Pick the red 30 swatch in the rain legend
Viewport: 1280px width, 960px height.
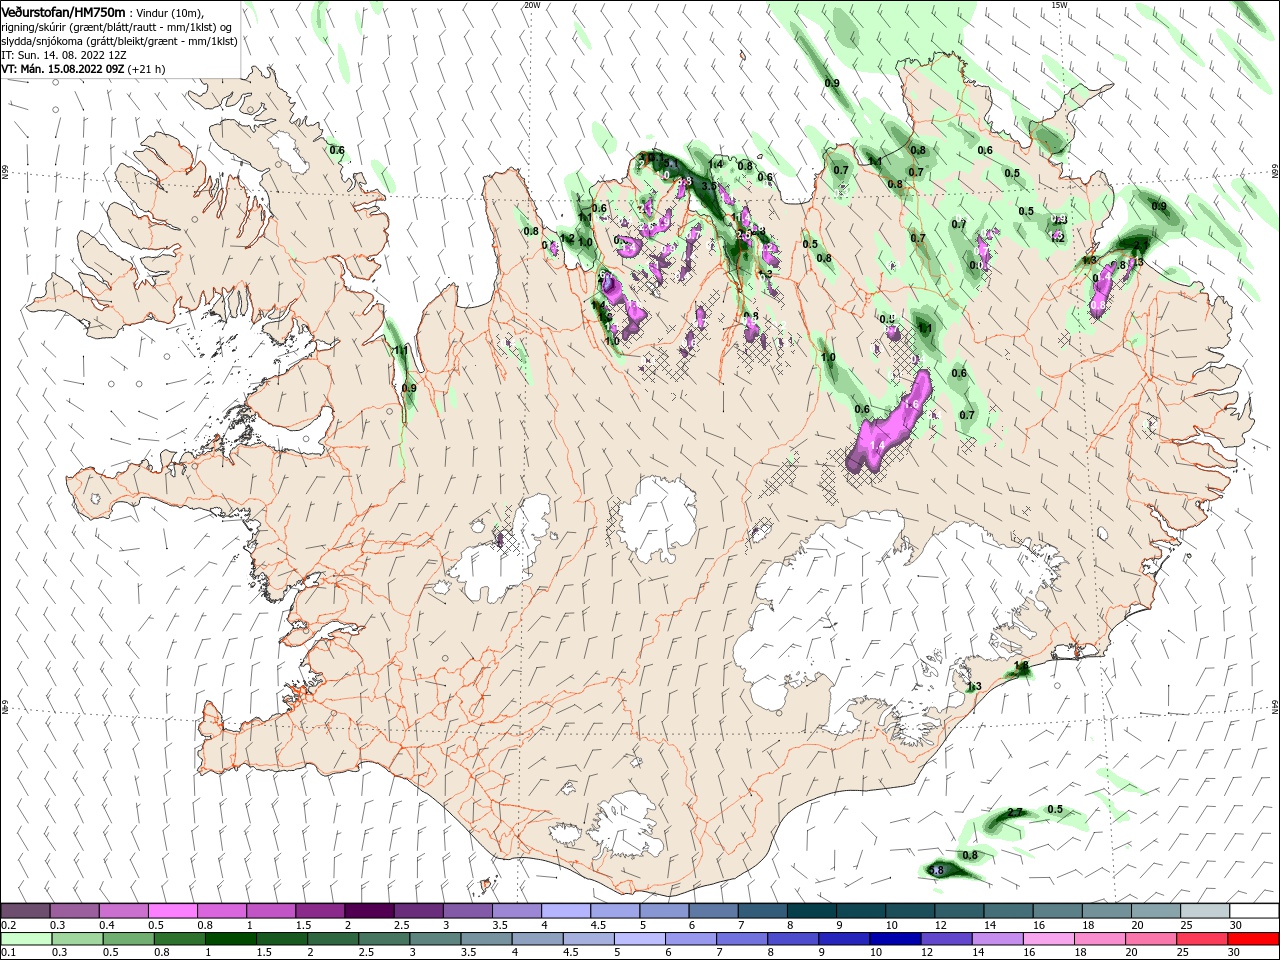tap(1253, 939)
